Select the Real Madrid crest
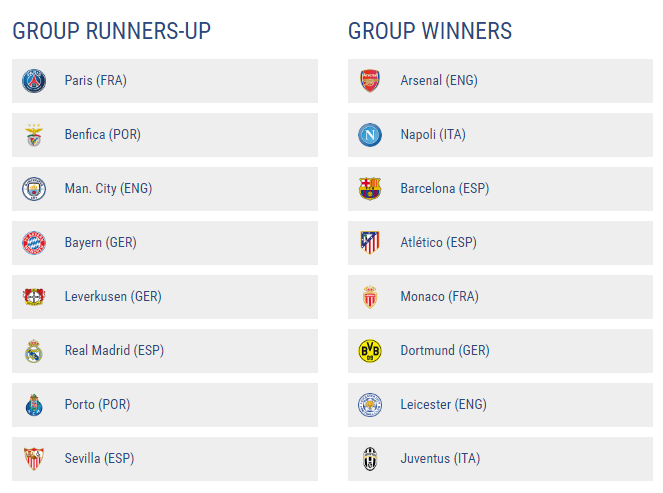 tap(34, 351)
